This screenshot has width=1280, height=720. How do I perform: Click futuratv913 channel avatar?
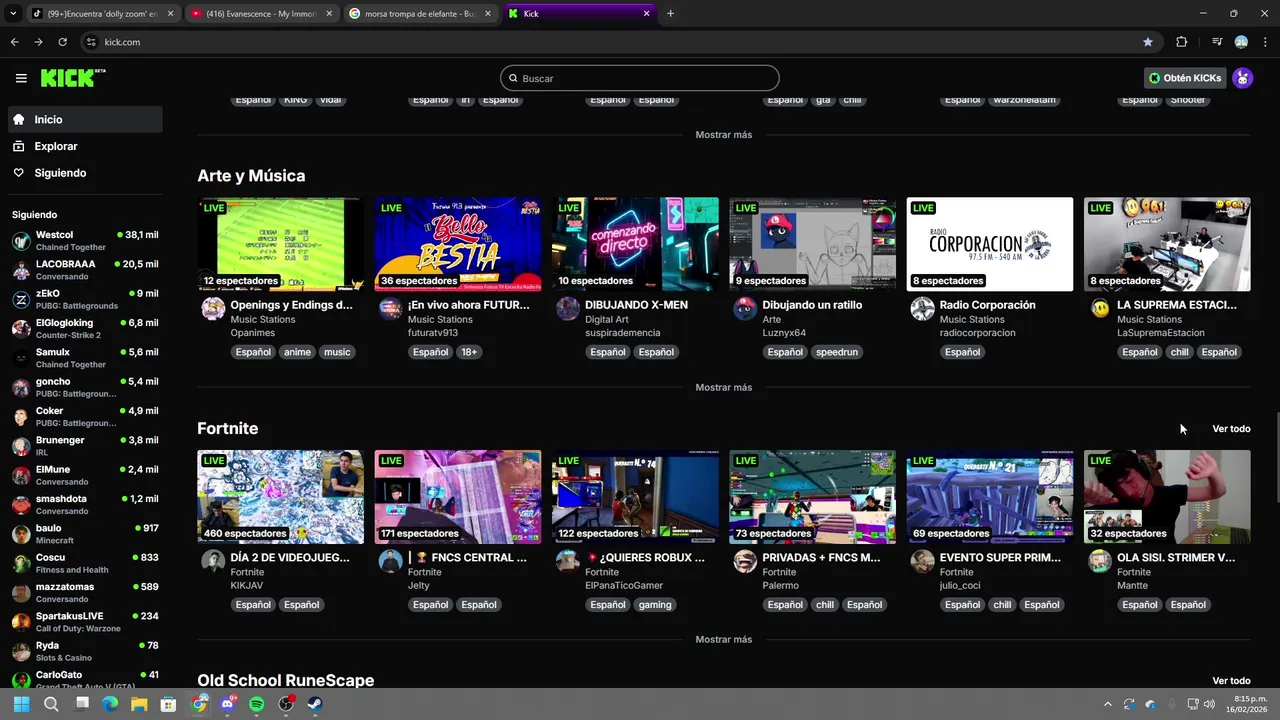tap(390, 308)
